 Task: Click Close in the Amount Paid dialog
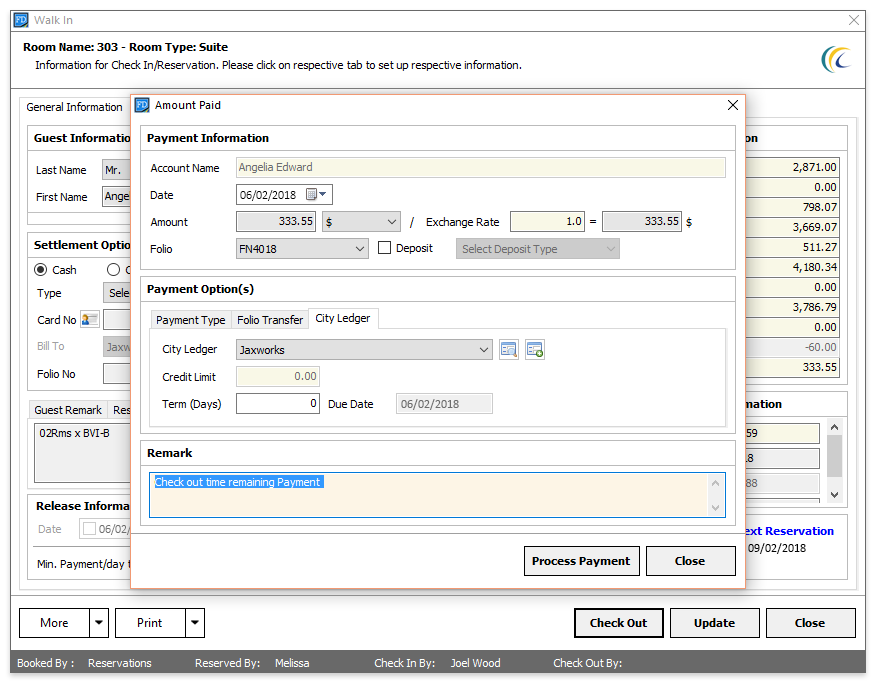coord(690,561)
